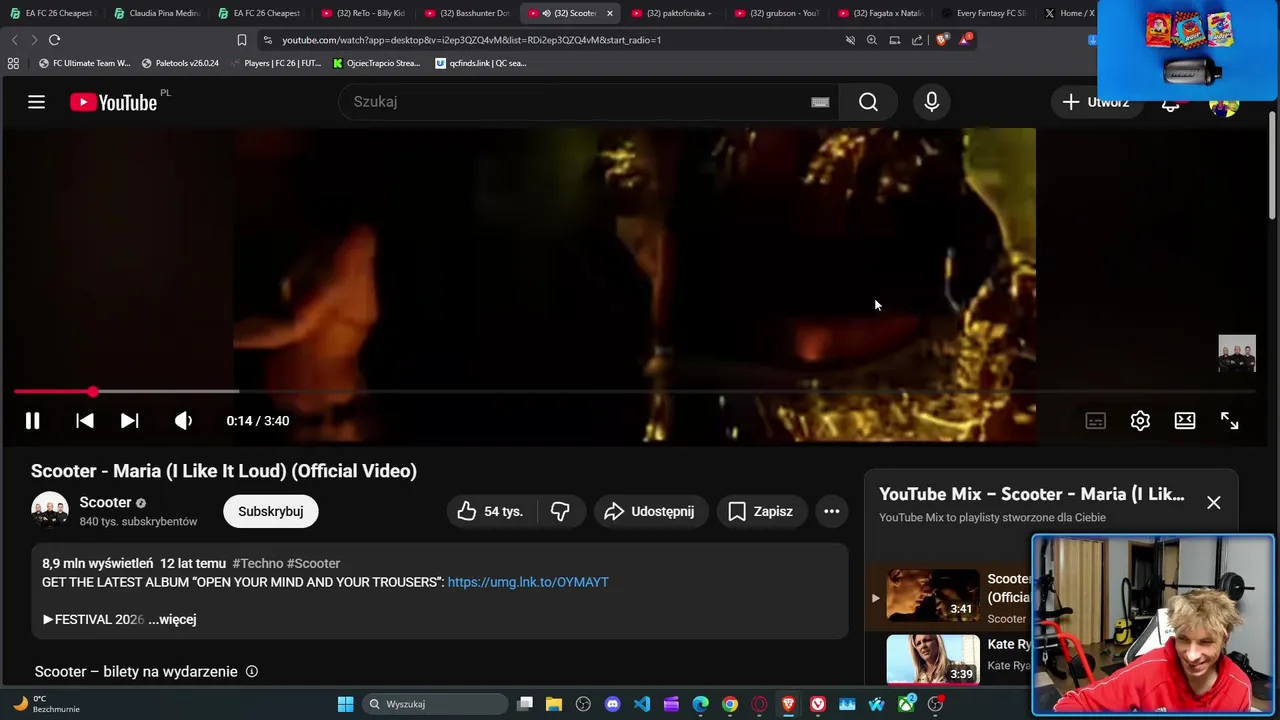This screenshot has width=1280, height=720.
Task: Open the umg.lnk.to/OYMAYT link
Action: (x=528, y=582)
